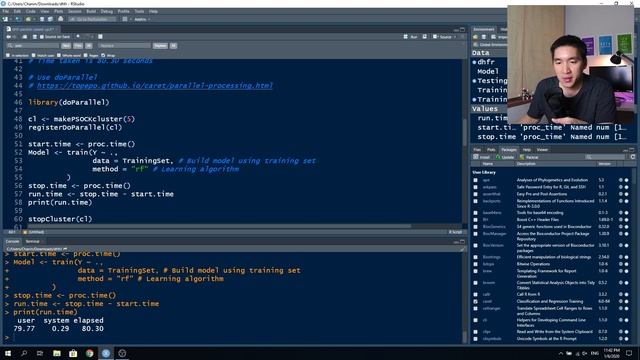Click the Replace text field

(x=124, y=46)
